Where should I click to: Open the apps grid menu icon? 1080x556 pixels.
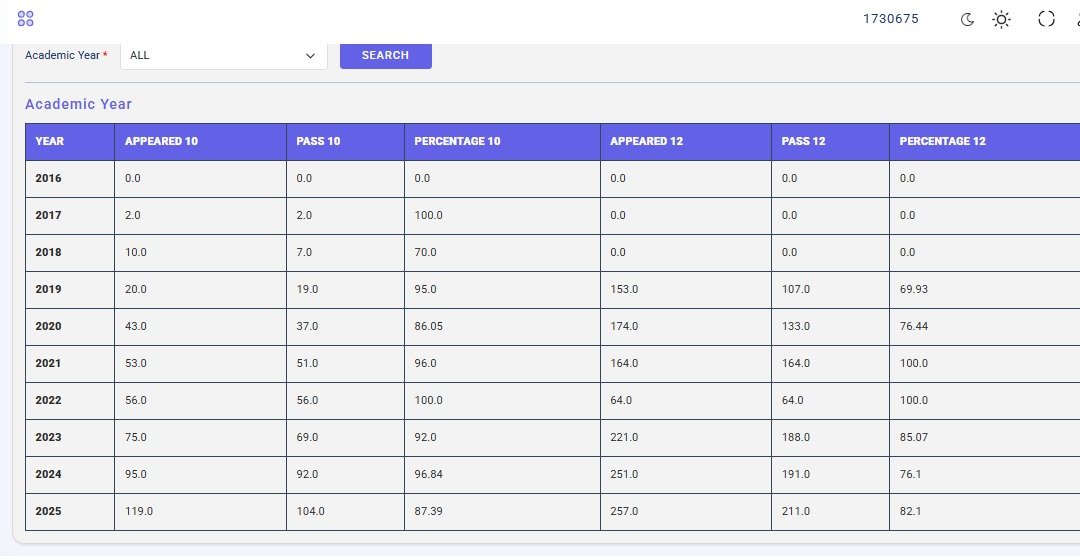(26, 19)
